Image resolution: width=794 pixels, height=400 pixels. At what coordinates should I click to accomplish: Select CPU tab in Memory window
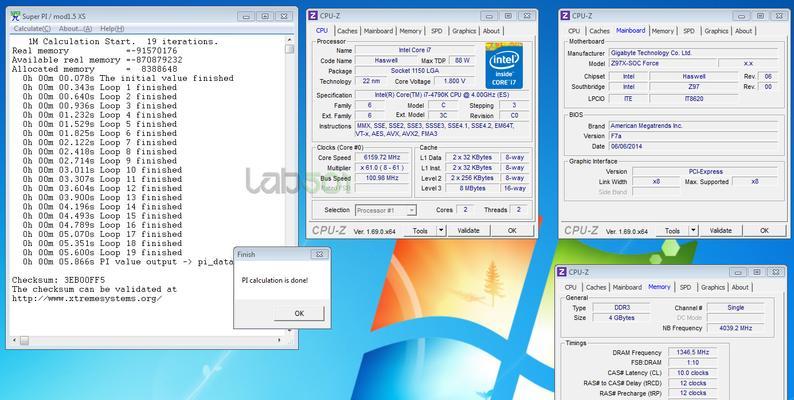(571, 287)
